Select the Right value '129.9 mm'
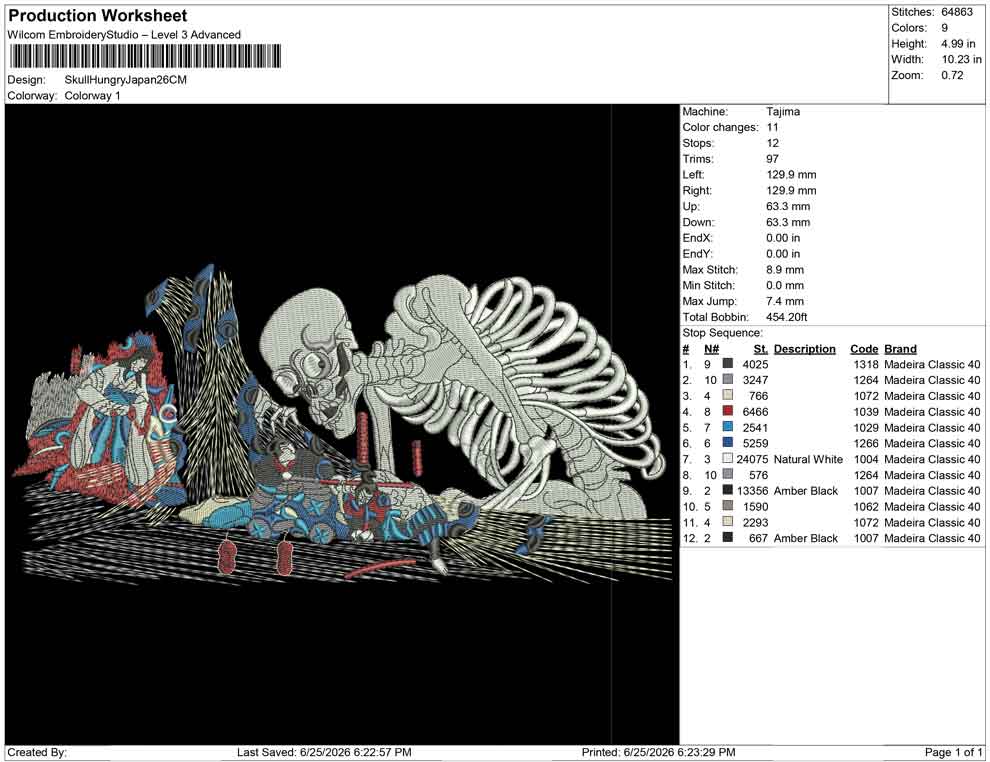 (x=791, y=191)
